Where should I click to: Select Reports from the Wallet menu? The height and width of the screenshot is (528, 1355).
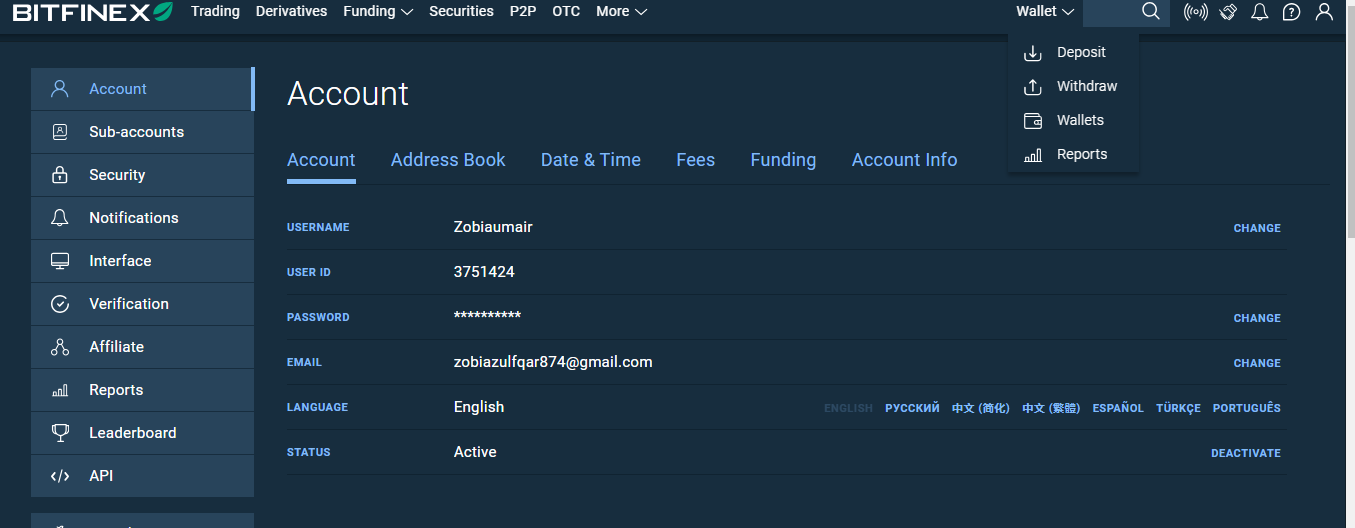(1073, 154)
